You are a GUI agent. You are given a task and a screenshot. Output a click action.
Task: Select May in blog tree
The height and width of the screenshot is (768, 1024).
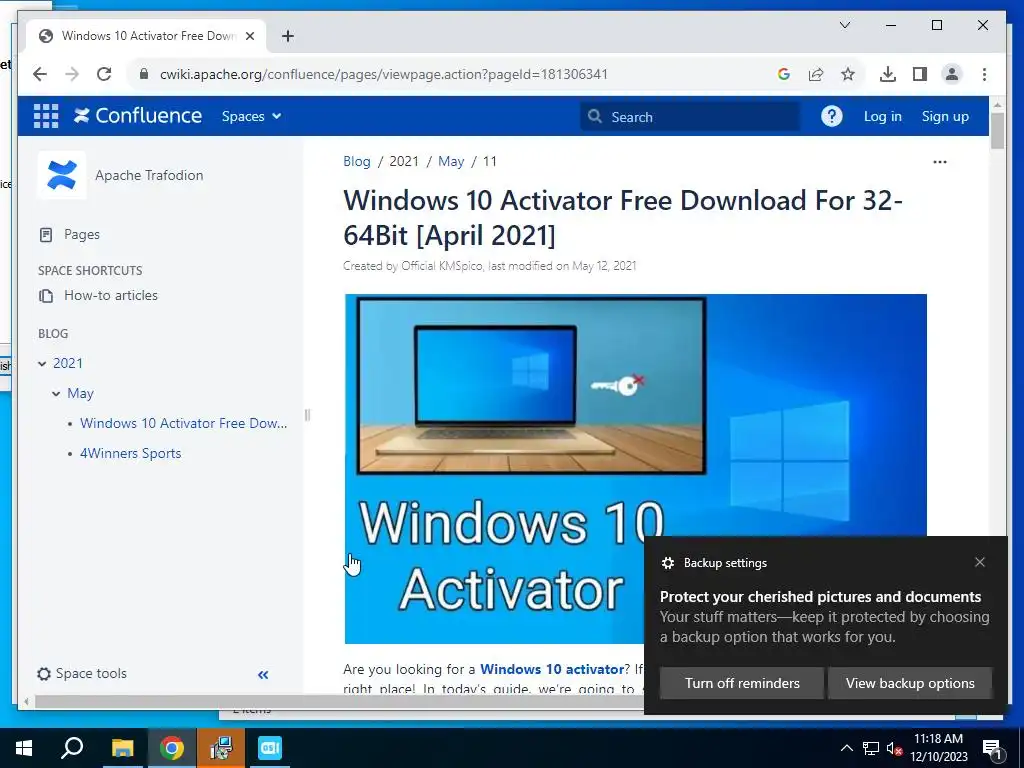point(80,393)
